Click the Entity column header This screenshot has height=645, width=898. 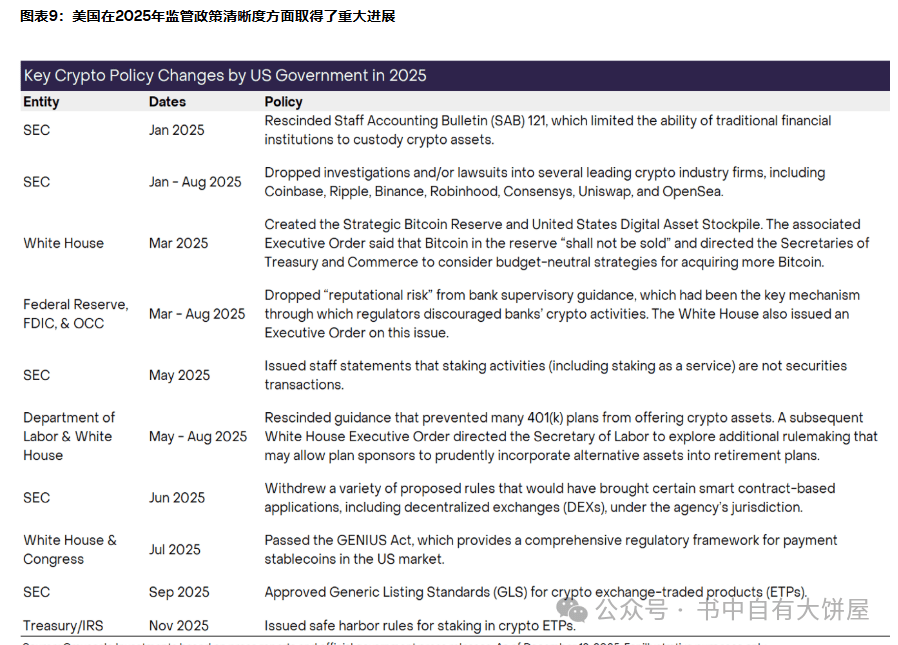[x=41, y=102]
